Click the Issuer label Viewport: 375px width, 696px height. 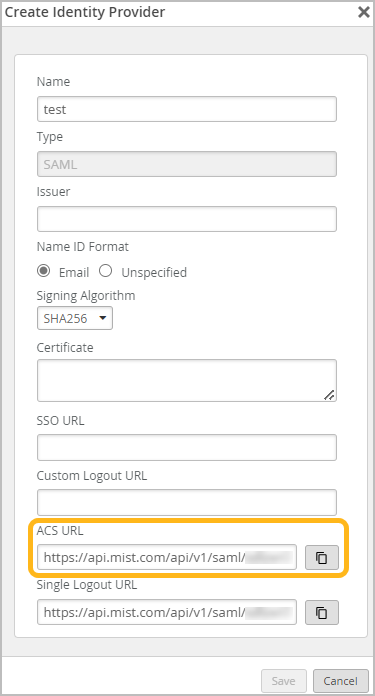coord(54,192)
